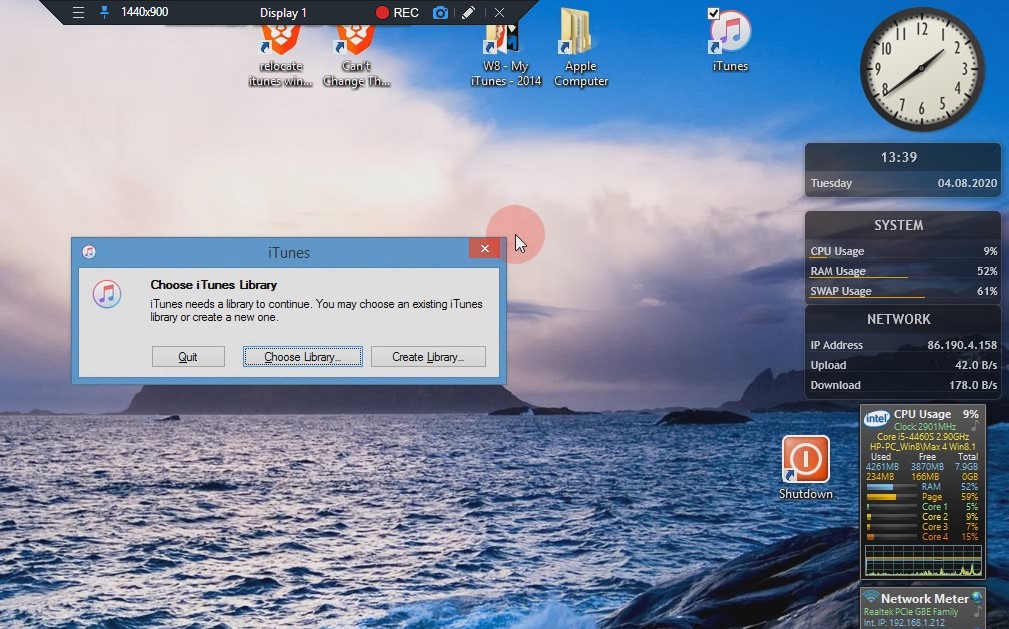This screenshot has width=1009, height=629.
Task: Click the CPU Usage row in SYSTEM gadget
Action: tap(903, 251)
